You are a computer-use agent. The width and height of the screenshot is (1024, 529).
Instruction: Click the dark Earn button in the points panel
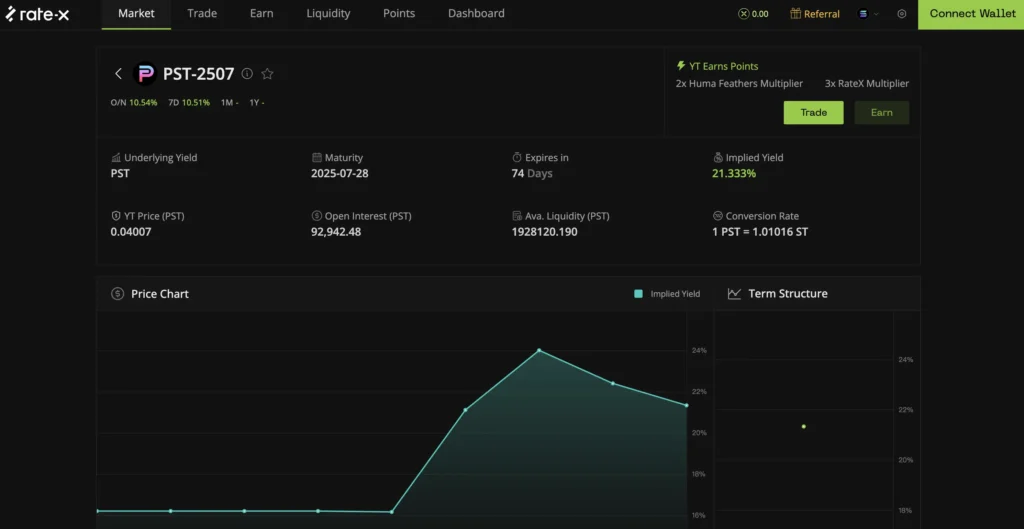[x=882, y=112]
